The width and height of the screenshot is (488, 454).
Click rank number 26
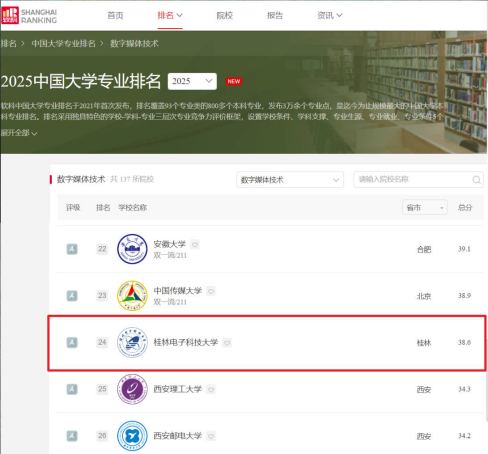click(x=102, y=436)
